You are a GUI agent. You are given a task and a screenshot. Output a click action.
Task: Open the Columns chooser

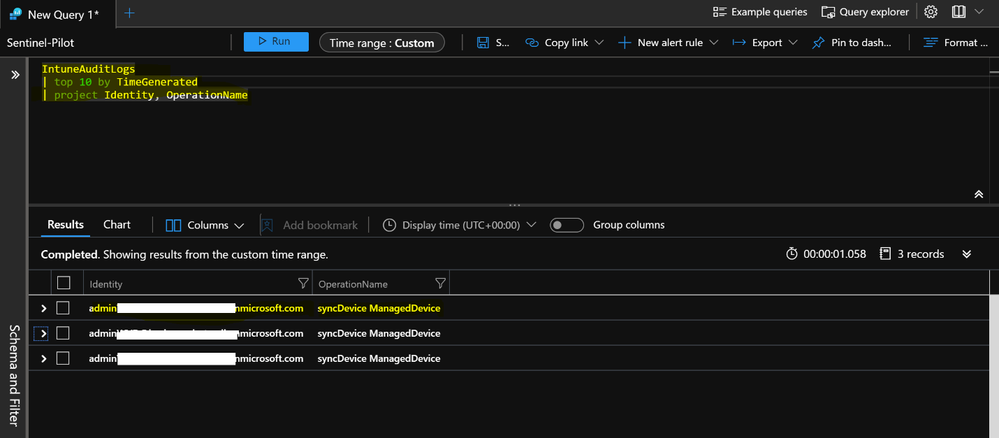point(205,225)
